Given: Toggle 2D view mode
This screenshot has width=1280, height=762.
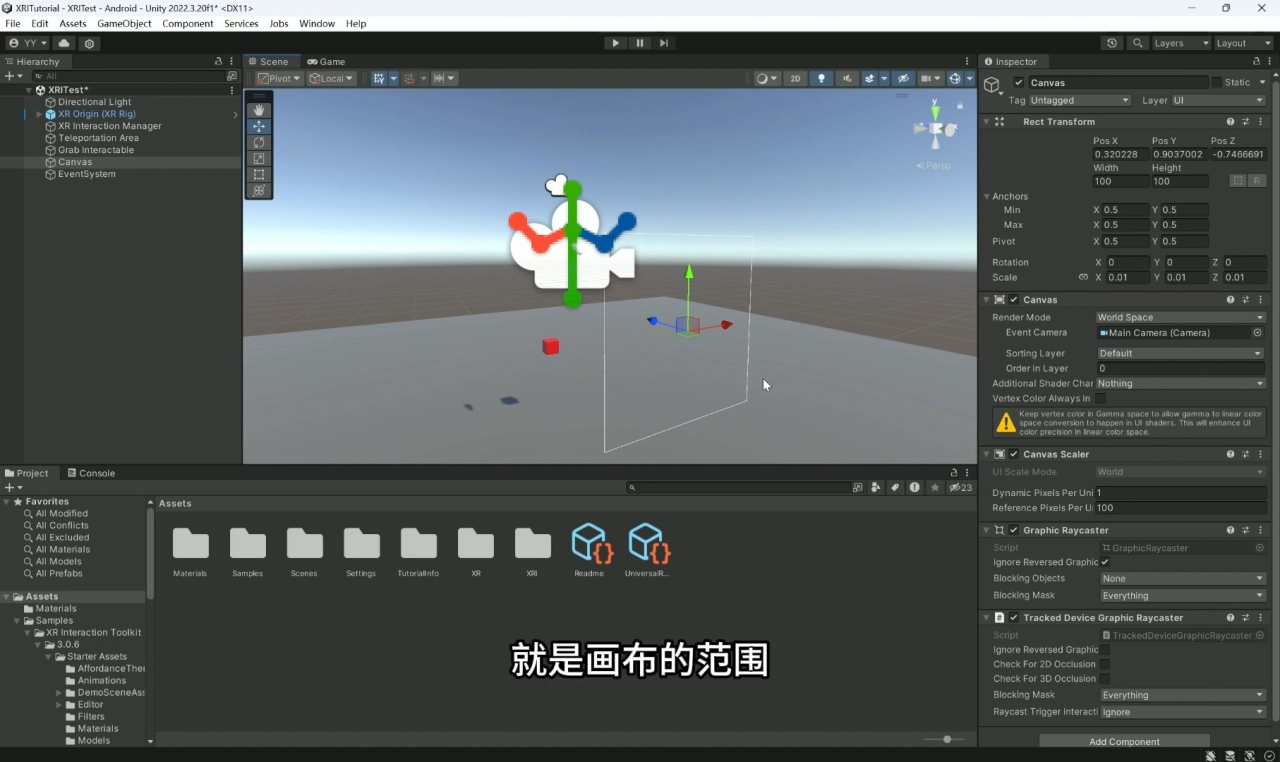Looking at the screenshot, I should (795, 78).
